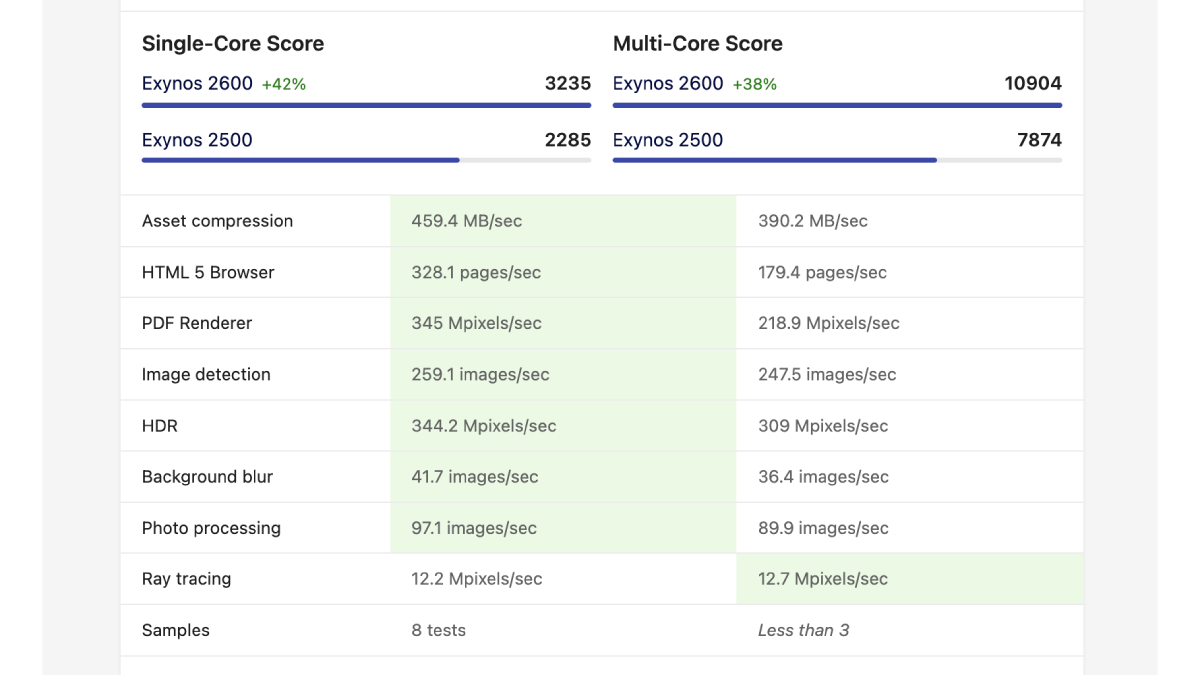Click the Less than 3 samples text
The height and width of the screenshot is (675, 1200).
click(x=804, y=630)
